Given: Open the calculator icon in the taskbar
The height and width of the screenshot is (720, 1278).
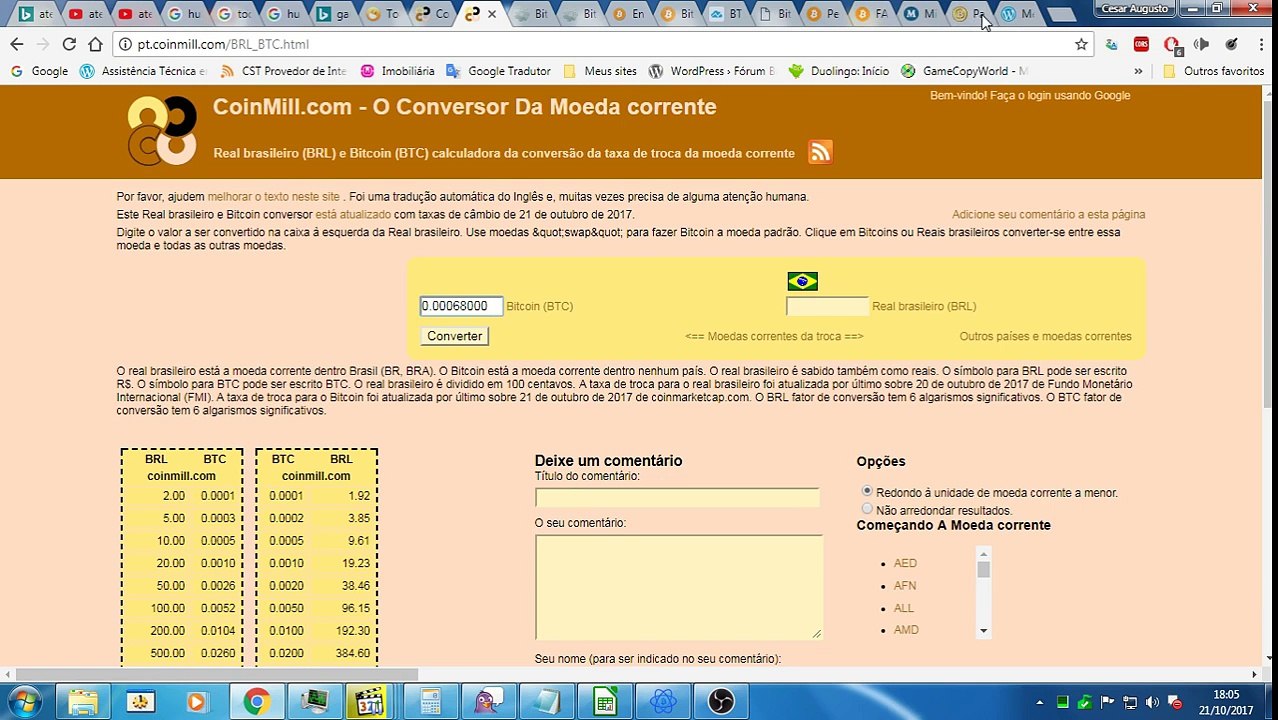Looking at the screenshot, I should (x=430, y=702).
